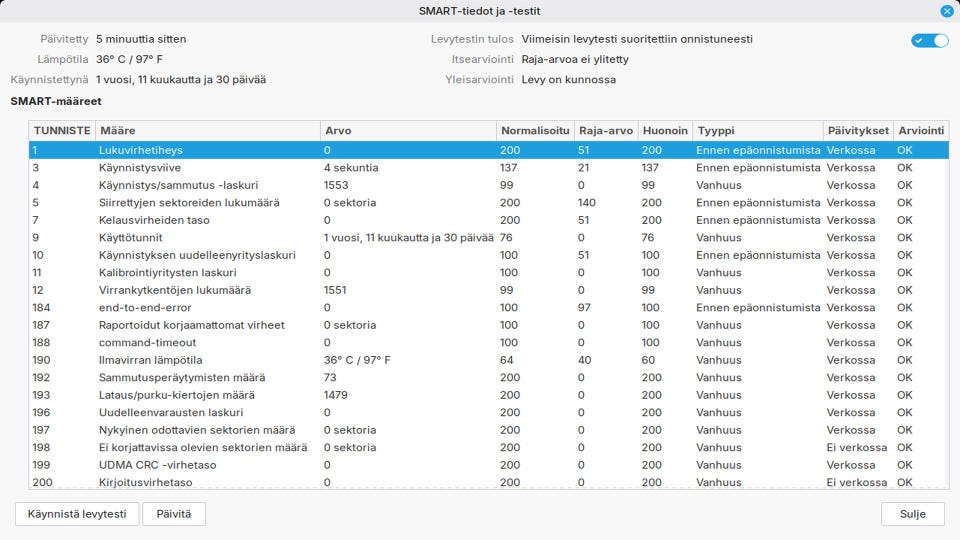This screenshot has height=540, width=960.
Task: Select the UDMA CRC -virhetaso row
Action: tap(489, 465)
